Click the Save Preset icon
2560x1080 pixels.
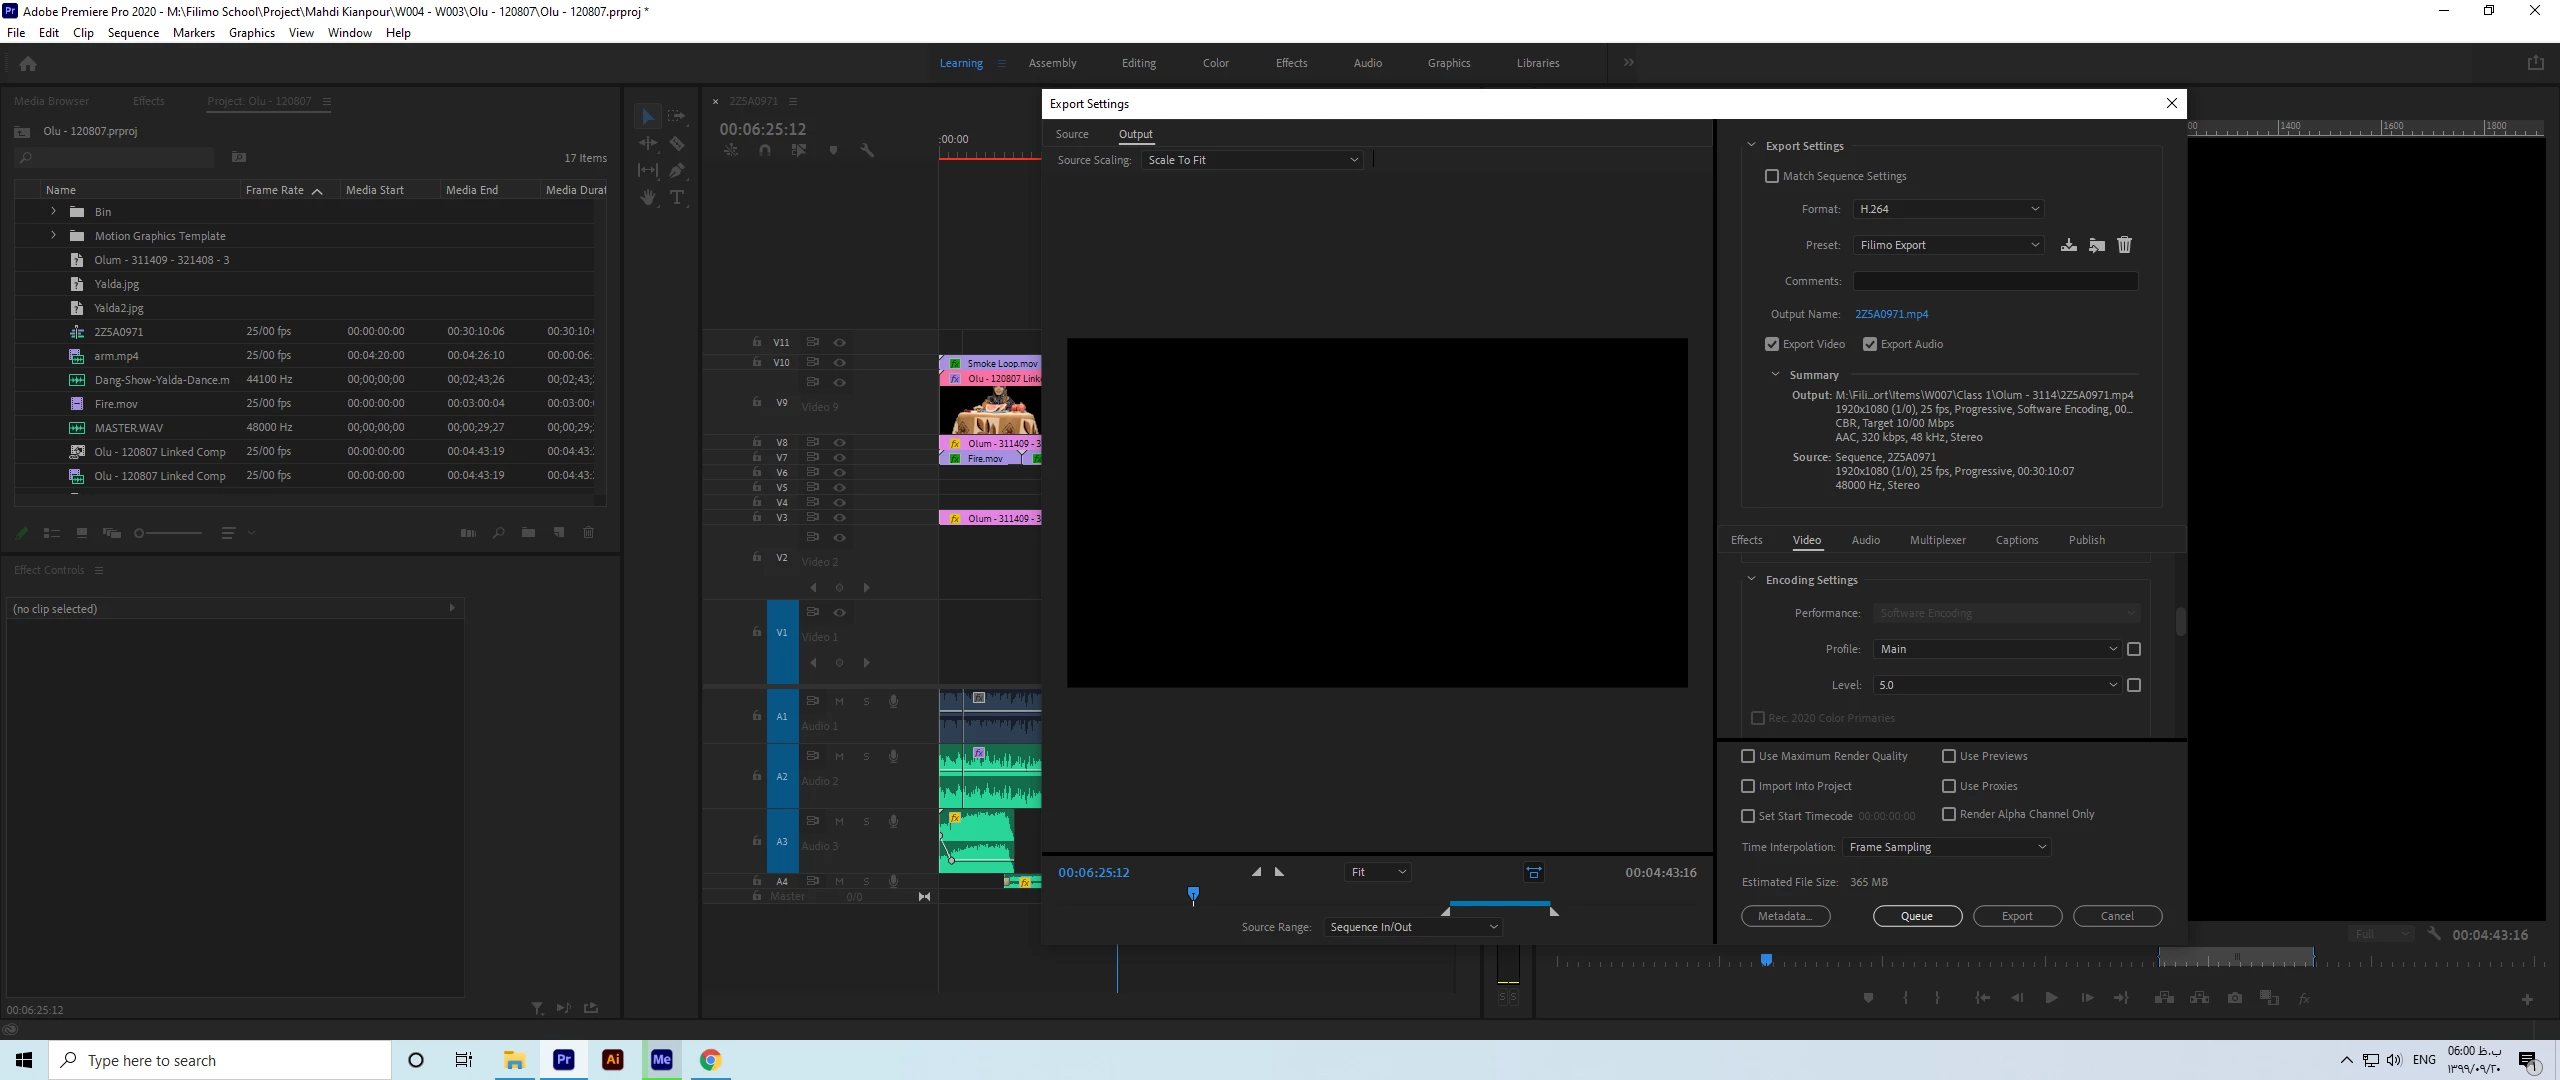(x=2069, y=245)
